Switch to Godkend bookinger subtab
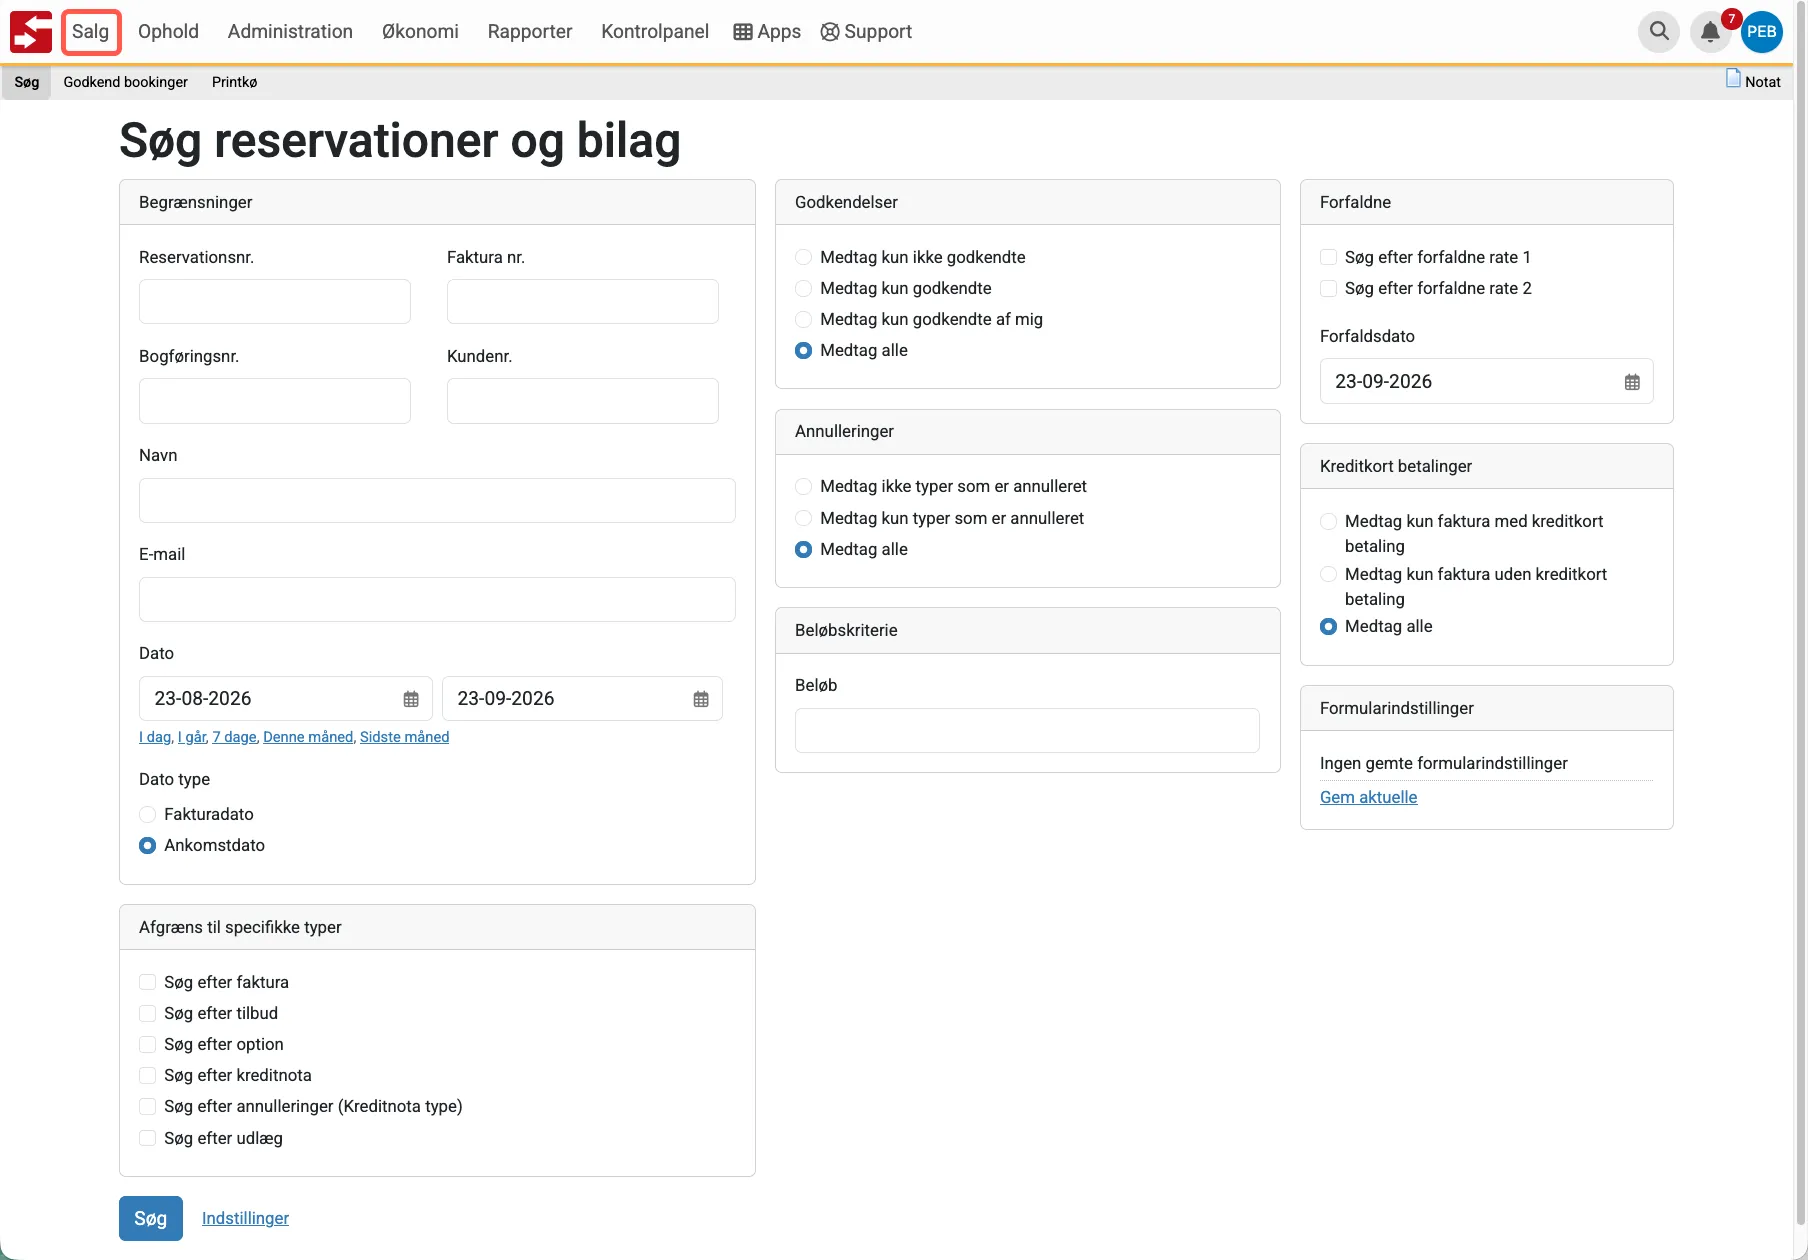 (126, 82)
